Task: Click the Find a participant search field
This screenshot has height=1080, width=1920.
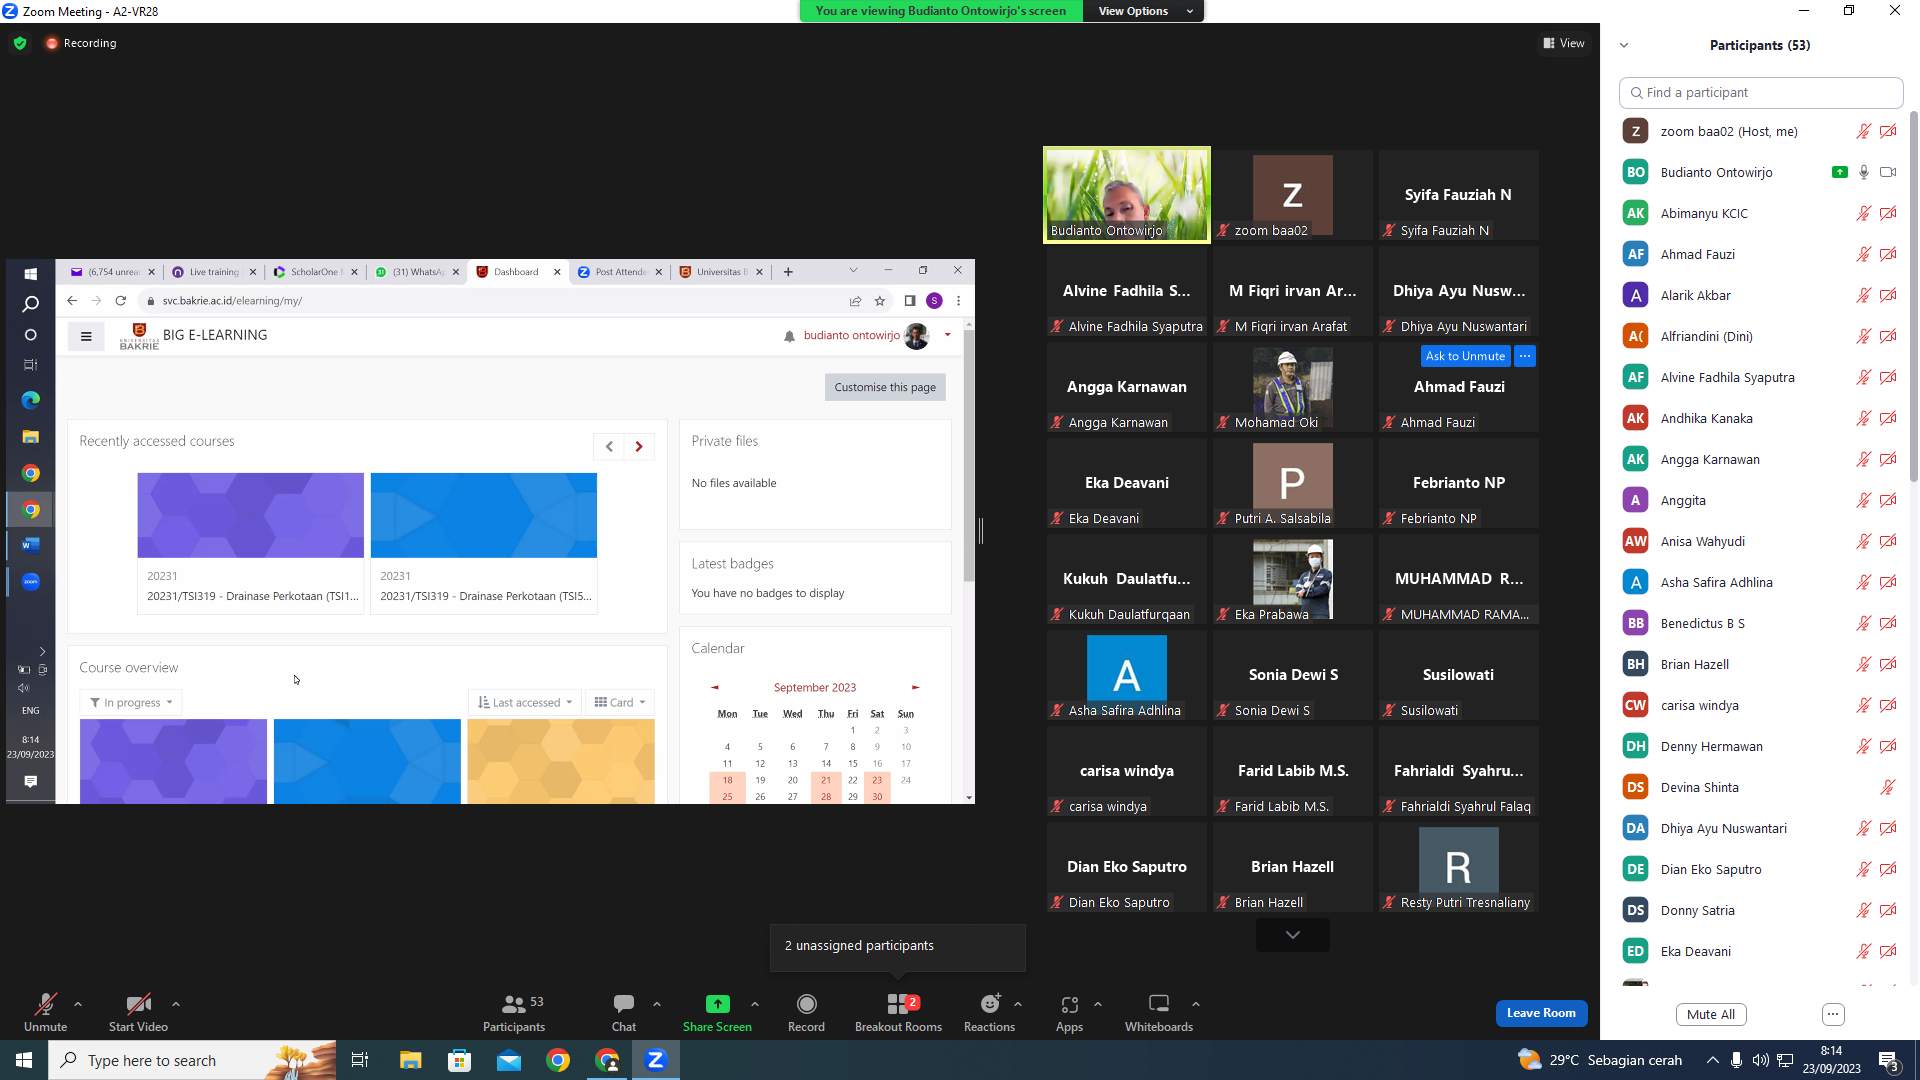Action: (x=1761, y=92)
